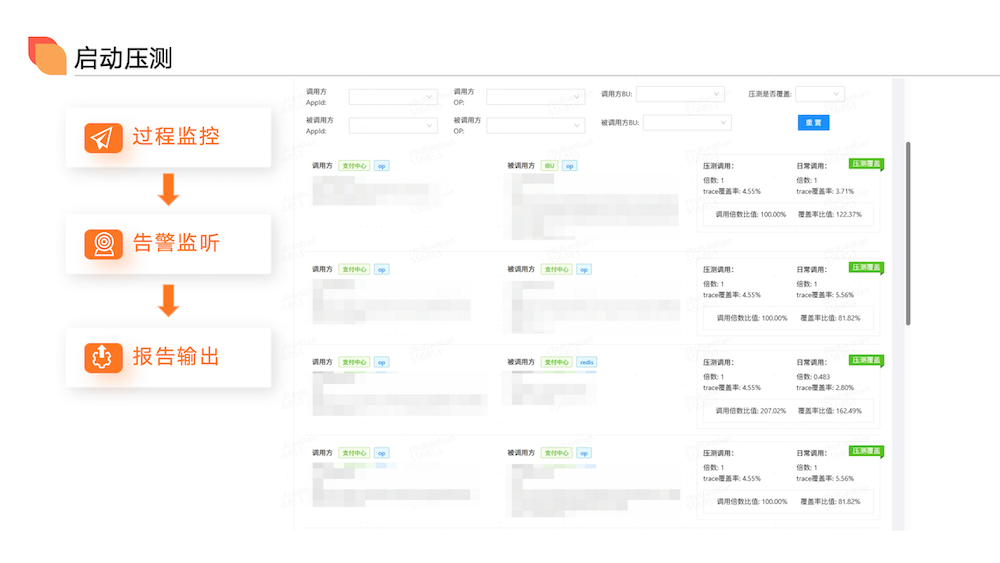Expand the 被调用方 AppId dropdown
This screenshot has width=1000, height=563.
click(393, 125)
